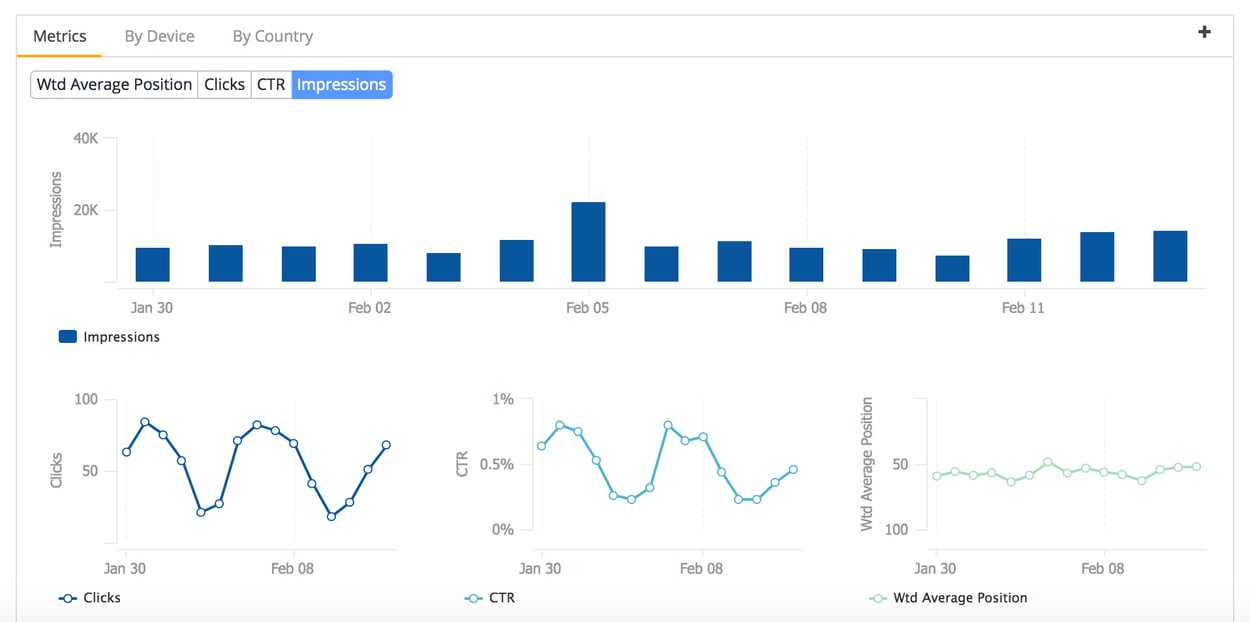Screen dimensions: 1250x622
Task: Select the Clicks metric button
Action: click(x=224, y=85)
